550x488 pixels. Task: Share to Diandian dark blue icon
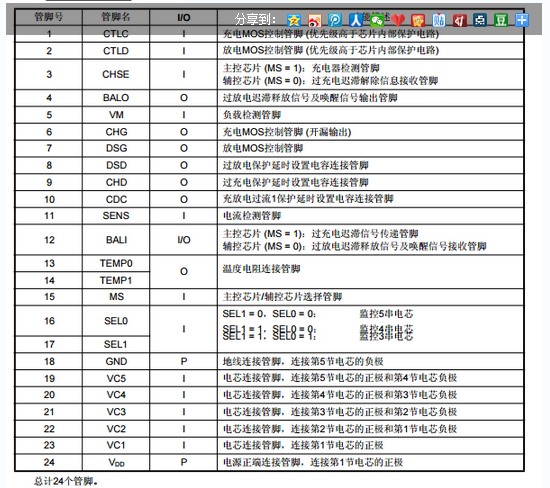coord(480,20)
